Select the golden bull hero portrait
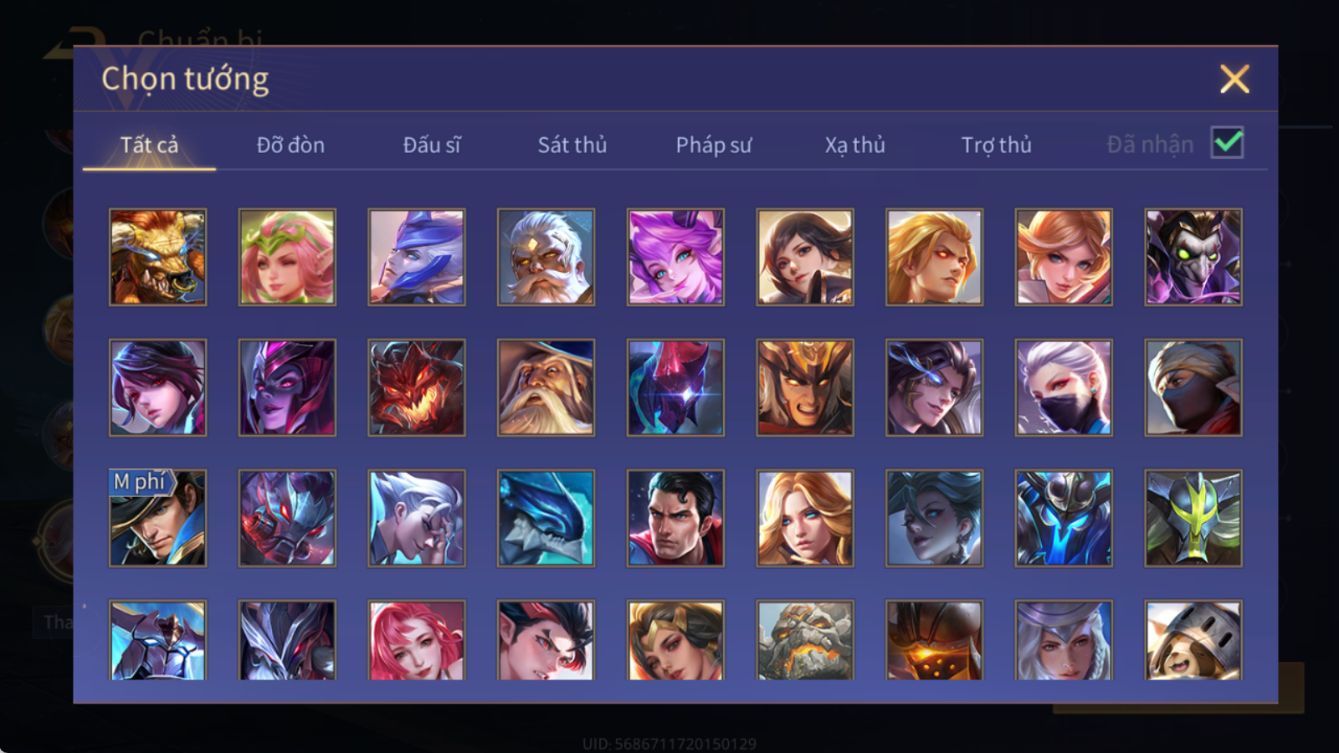 158,257
